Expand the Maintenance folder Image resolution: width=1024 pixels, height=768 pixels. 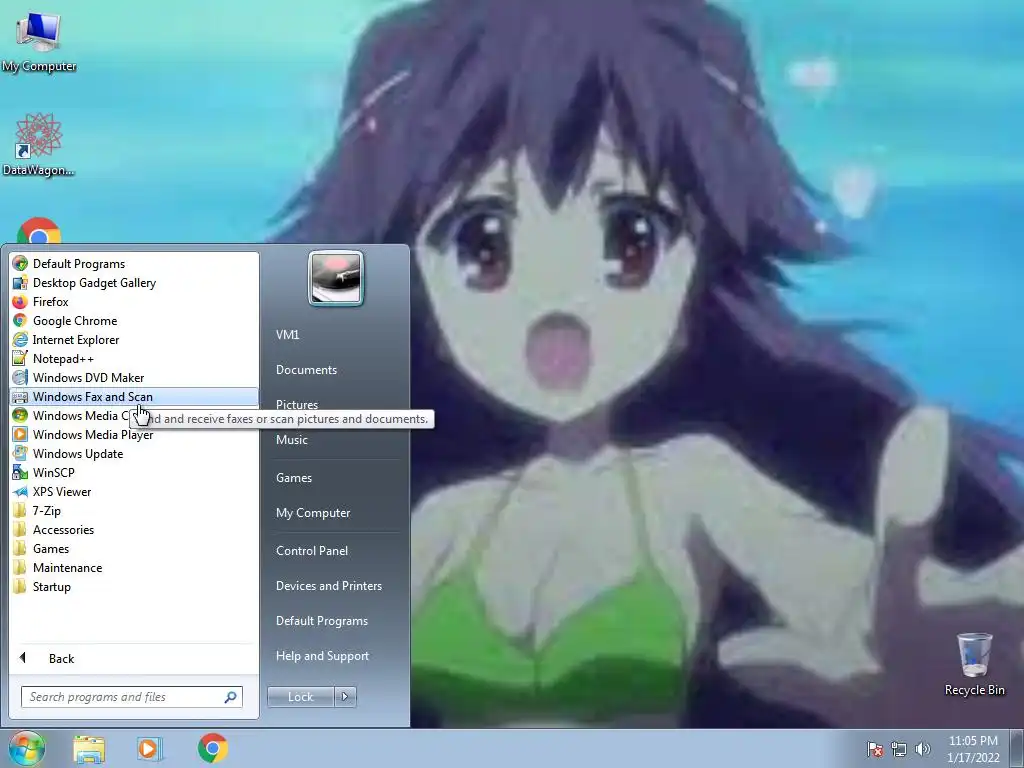click(x=134, y=568)
